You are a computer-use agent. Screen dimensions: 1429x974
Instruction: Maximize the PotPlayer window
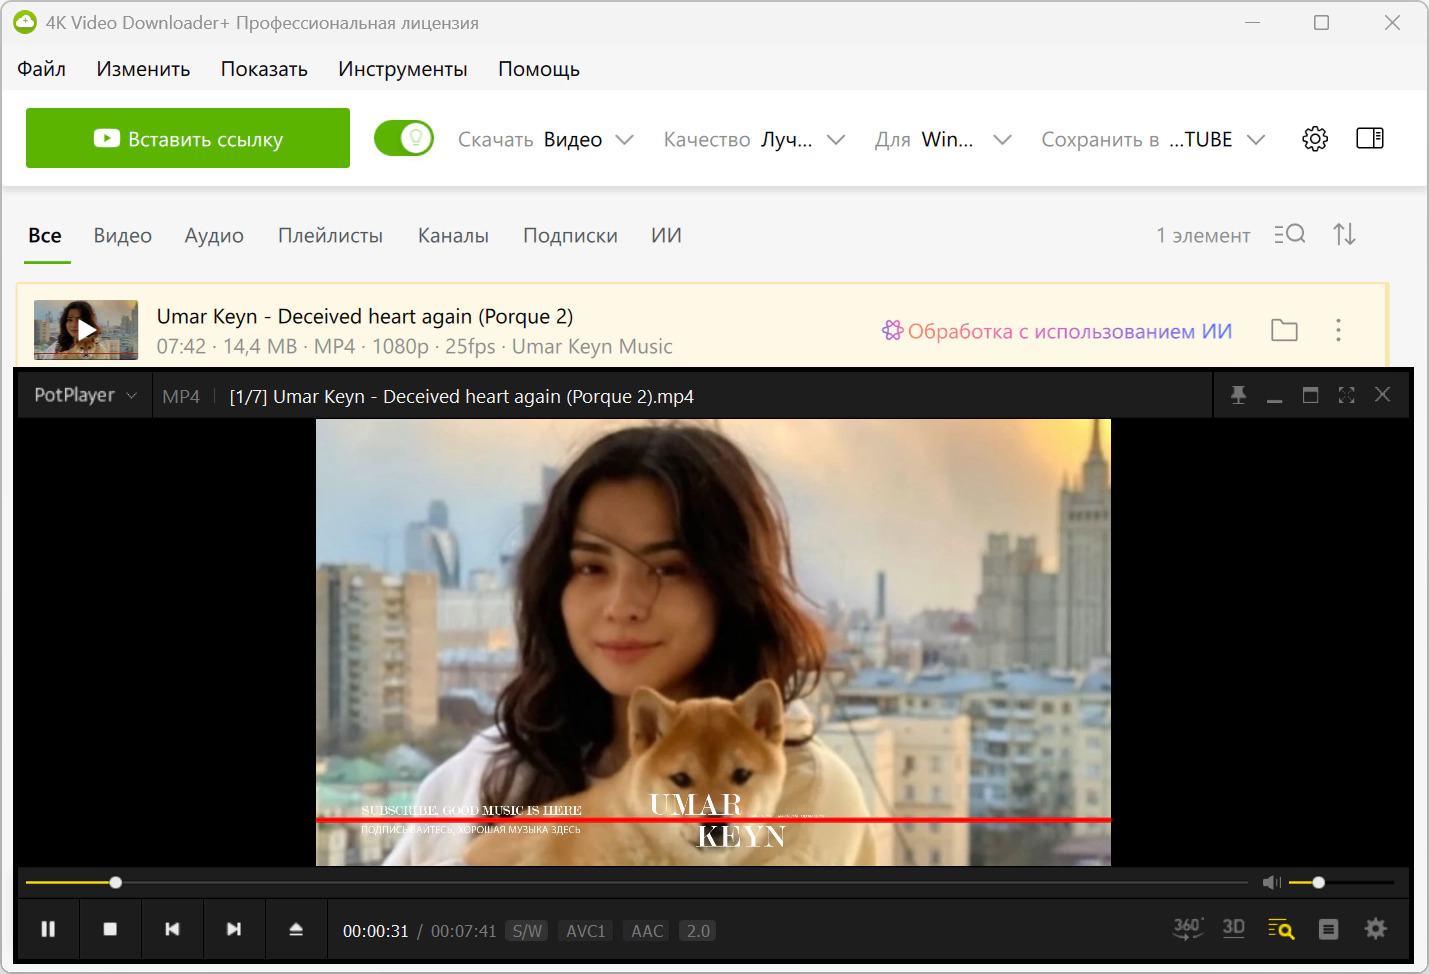coord(1310,395)
